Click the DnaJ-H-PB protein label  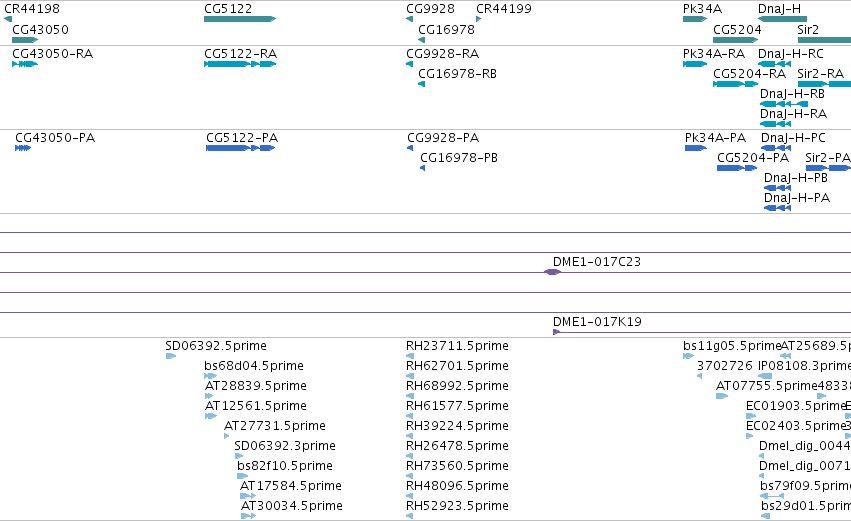point(796,179)
